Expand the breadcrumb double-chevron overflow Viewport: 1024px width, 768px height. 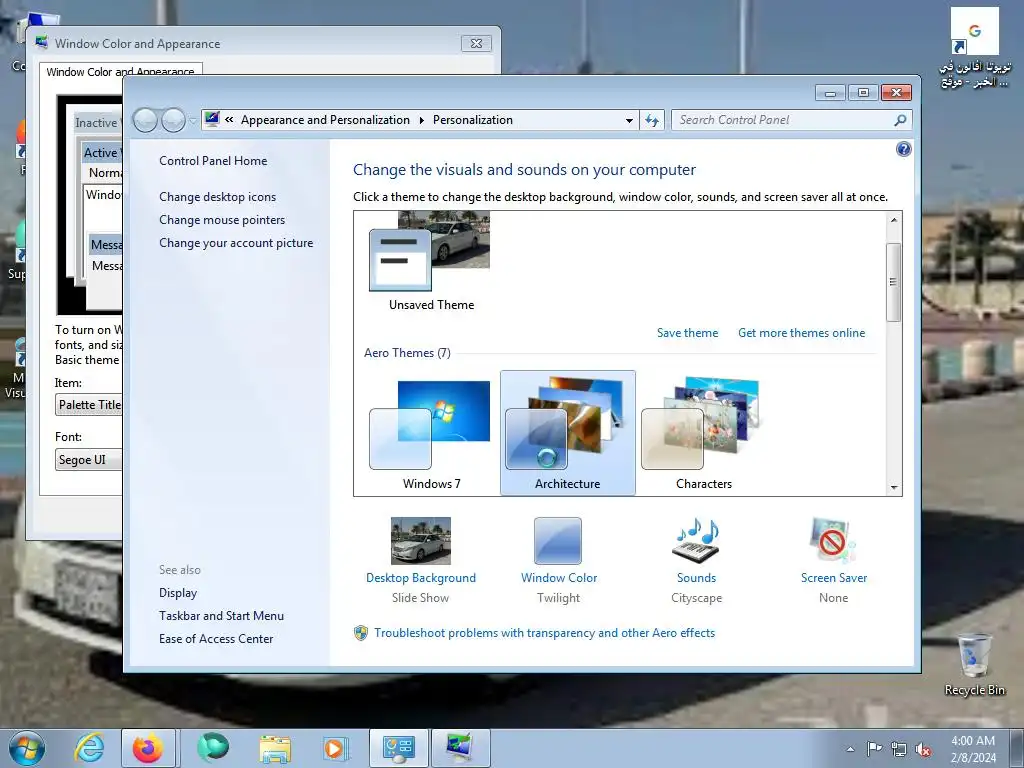pos(229,120)
